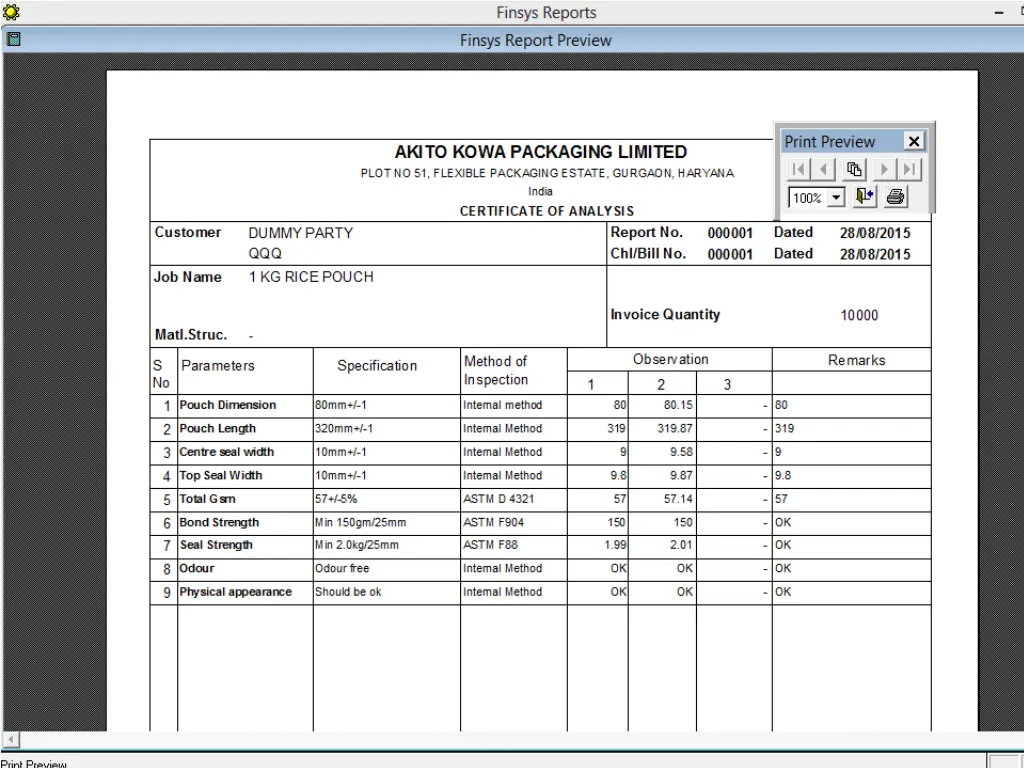Click observation value 9.58
This screenshot has height=768, width=1024.
point(681,452)
